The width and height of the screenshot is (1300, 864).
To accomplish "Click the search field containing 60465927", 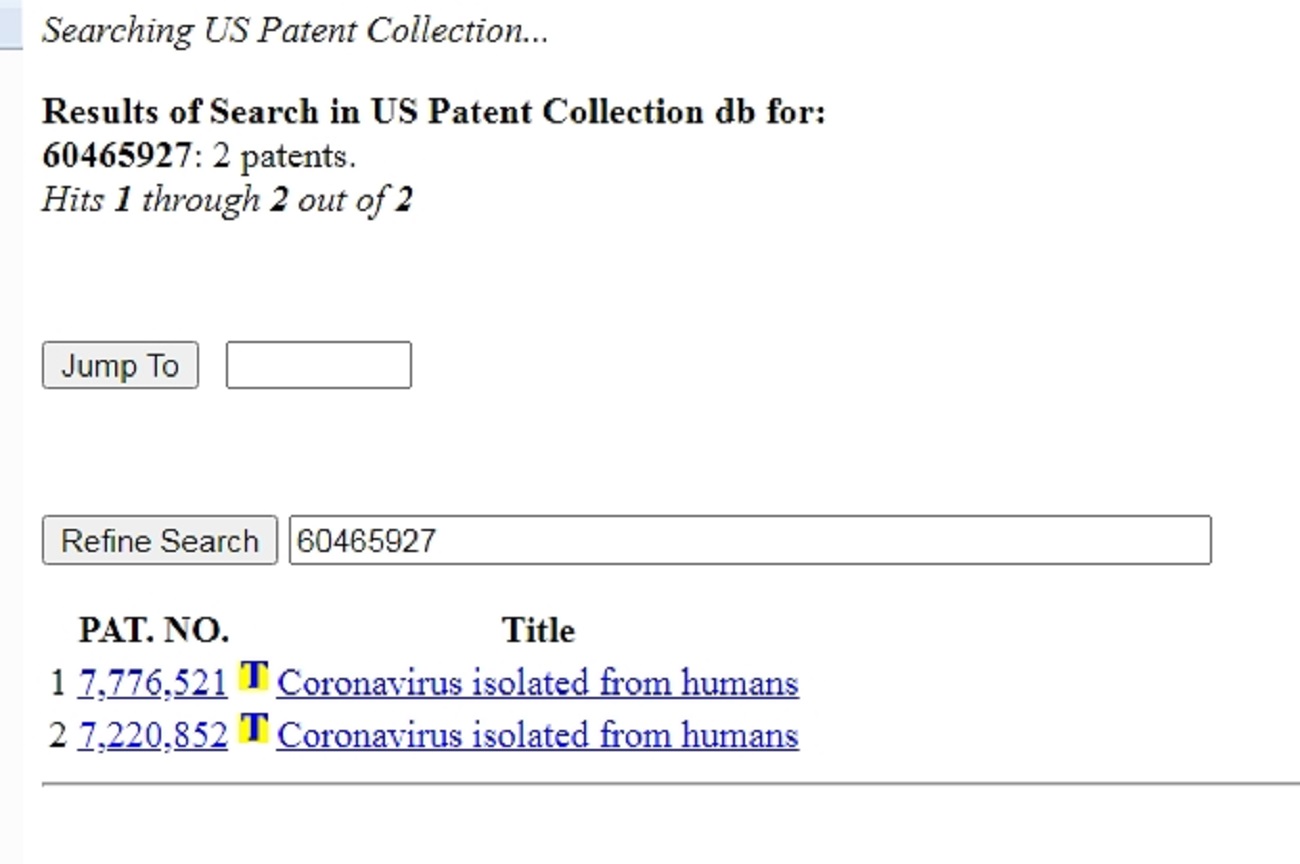I will [x=750, y=540].
